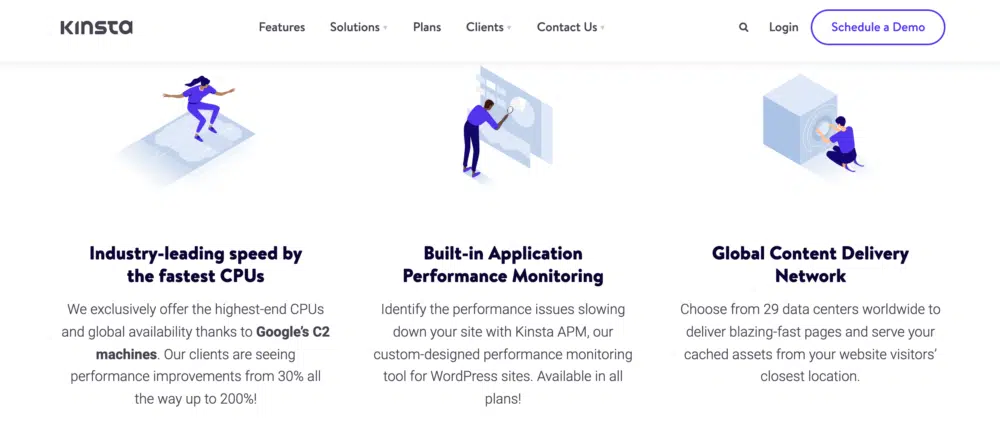This screenshot has width=1000, height=448.
Task: Click the performance monitoring illustration
Action: pyautogui.click(x=500, y=125)
